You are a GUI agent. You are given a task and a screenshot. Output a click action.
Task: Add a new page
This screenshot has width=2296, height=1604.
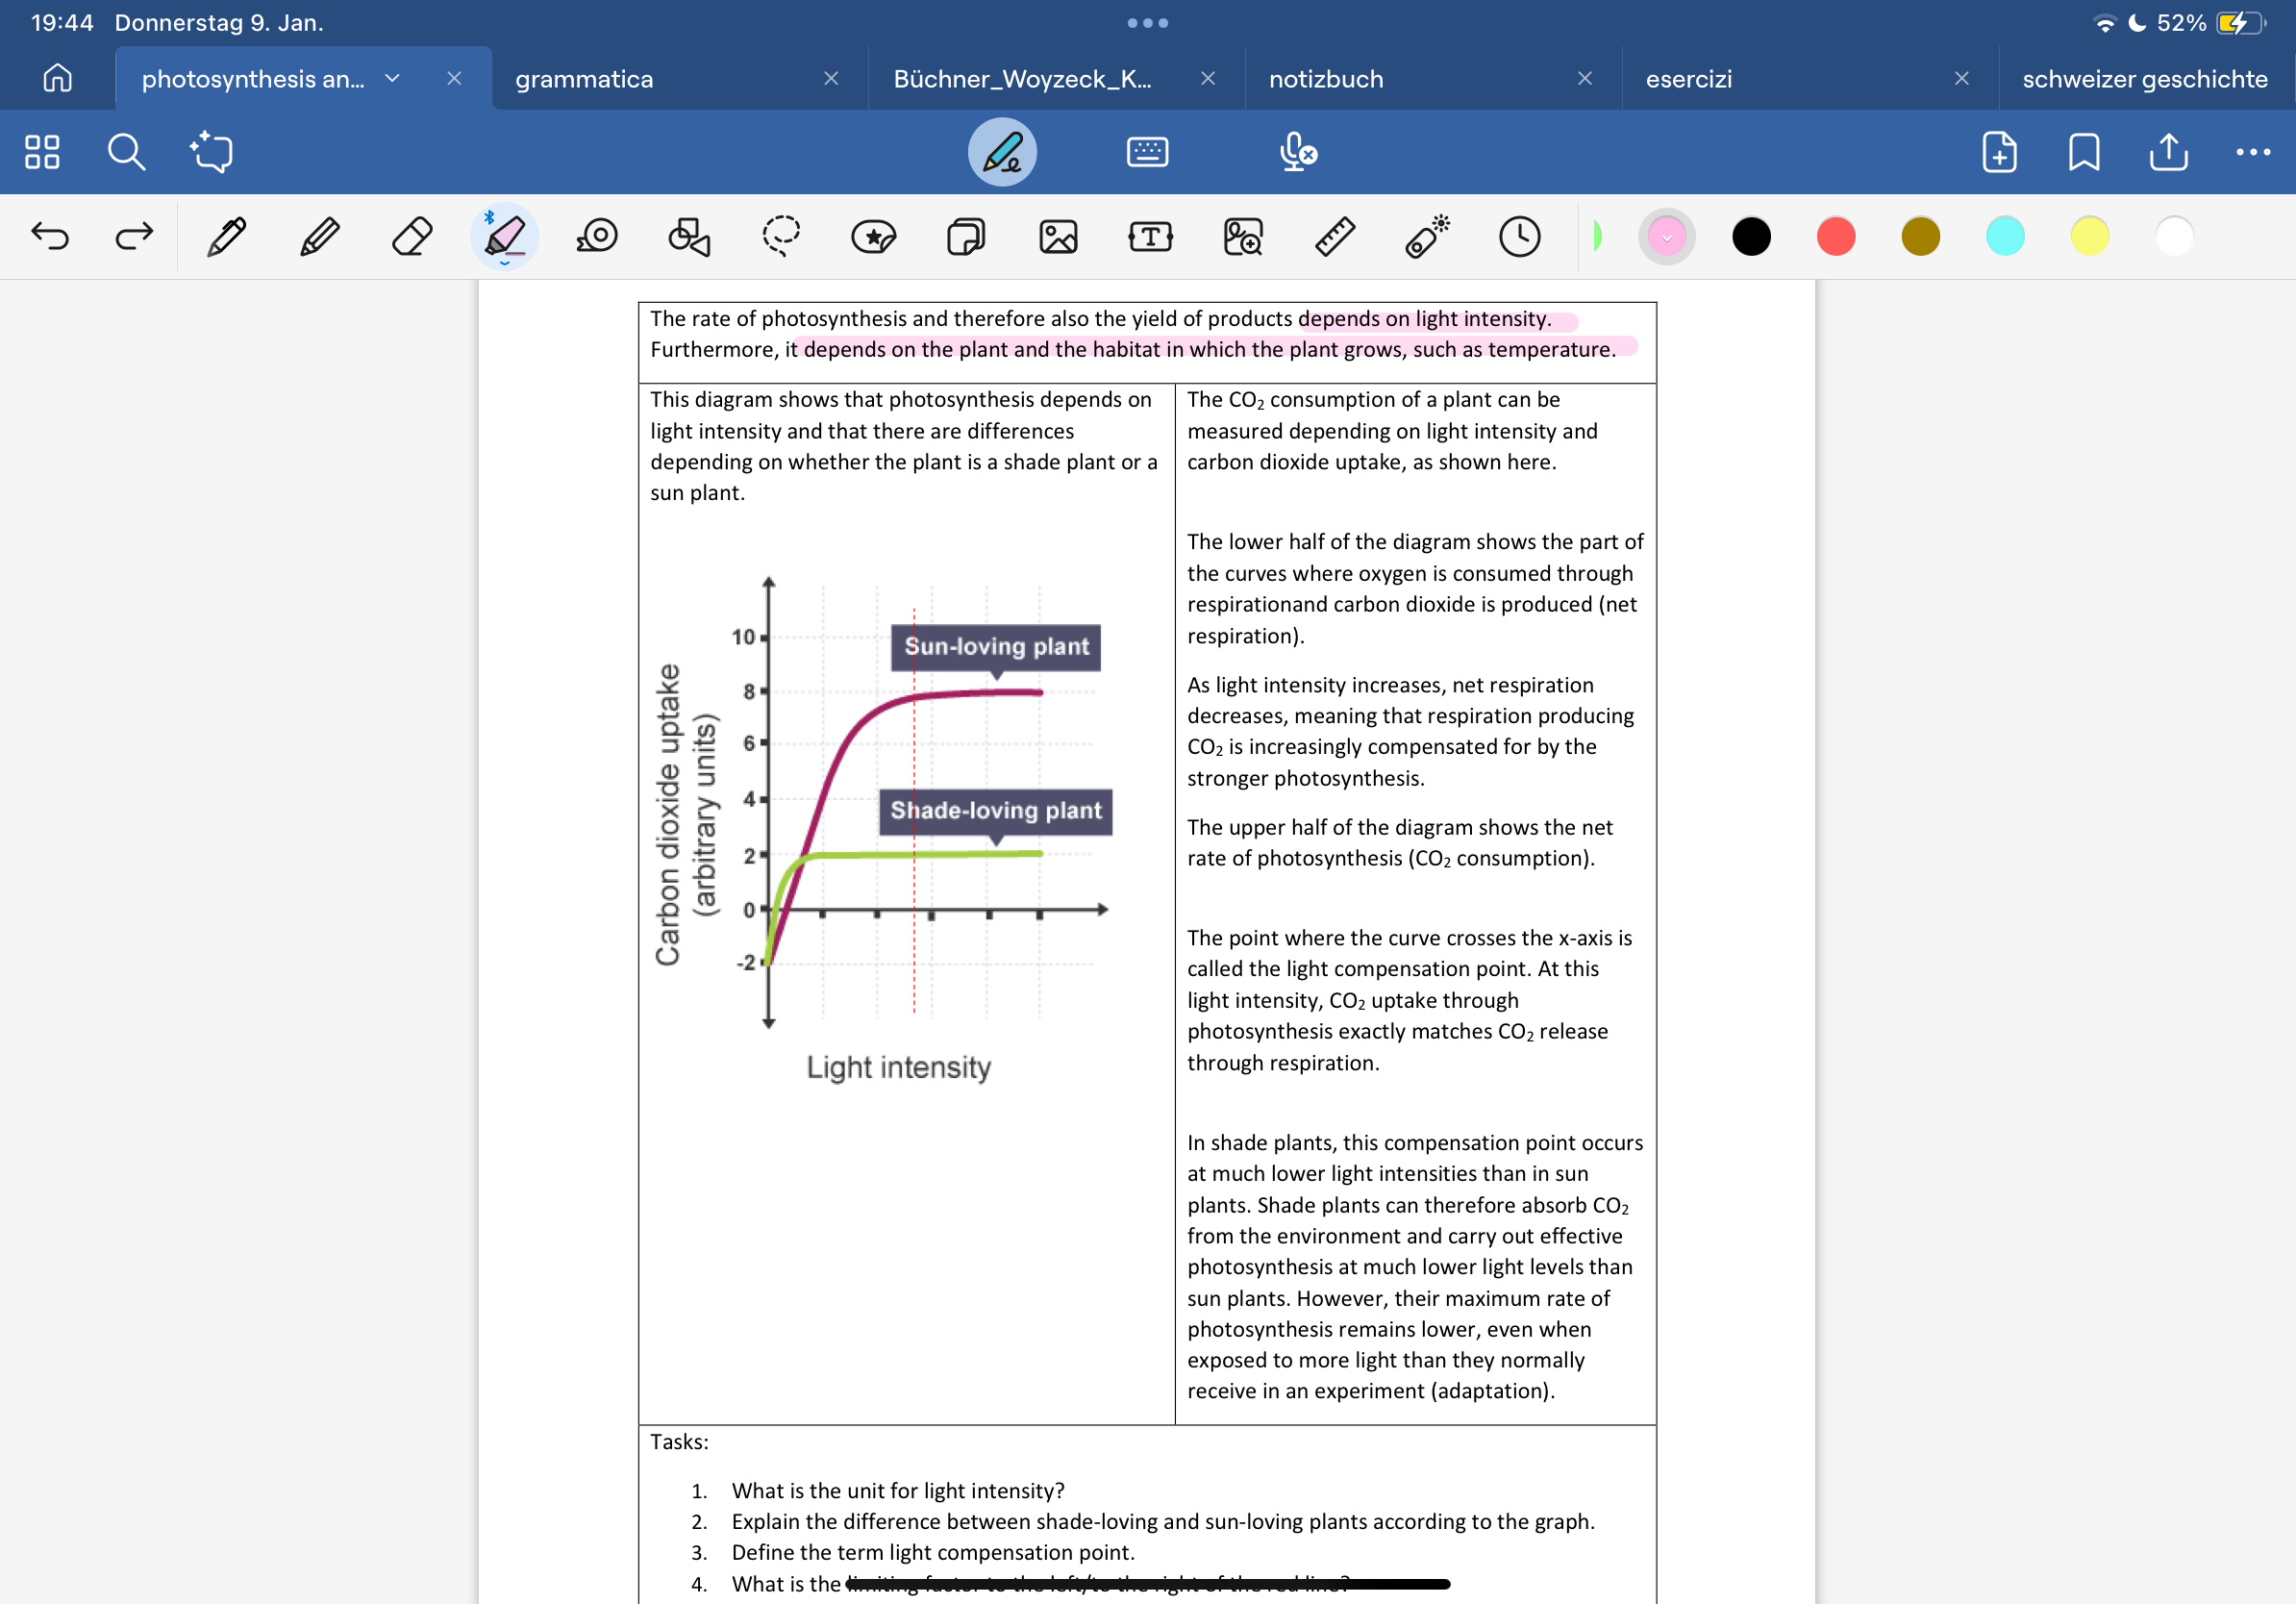(1999, 152)
